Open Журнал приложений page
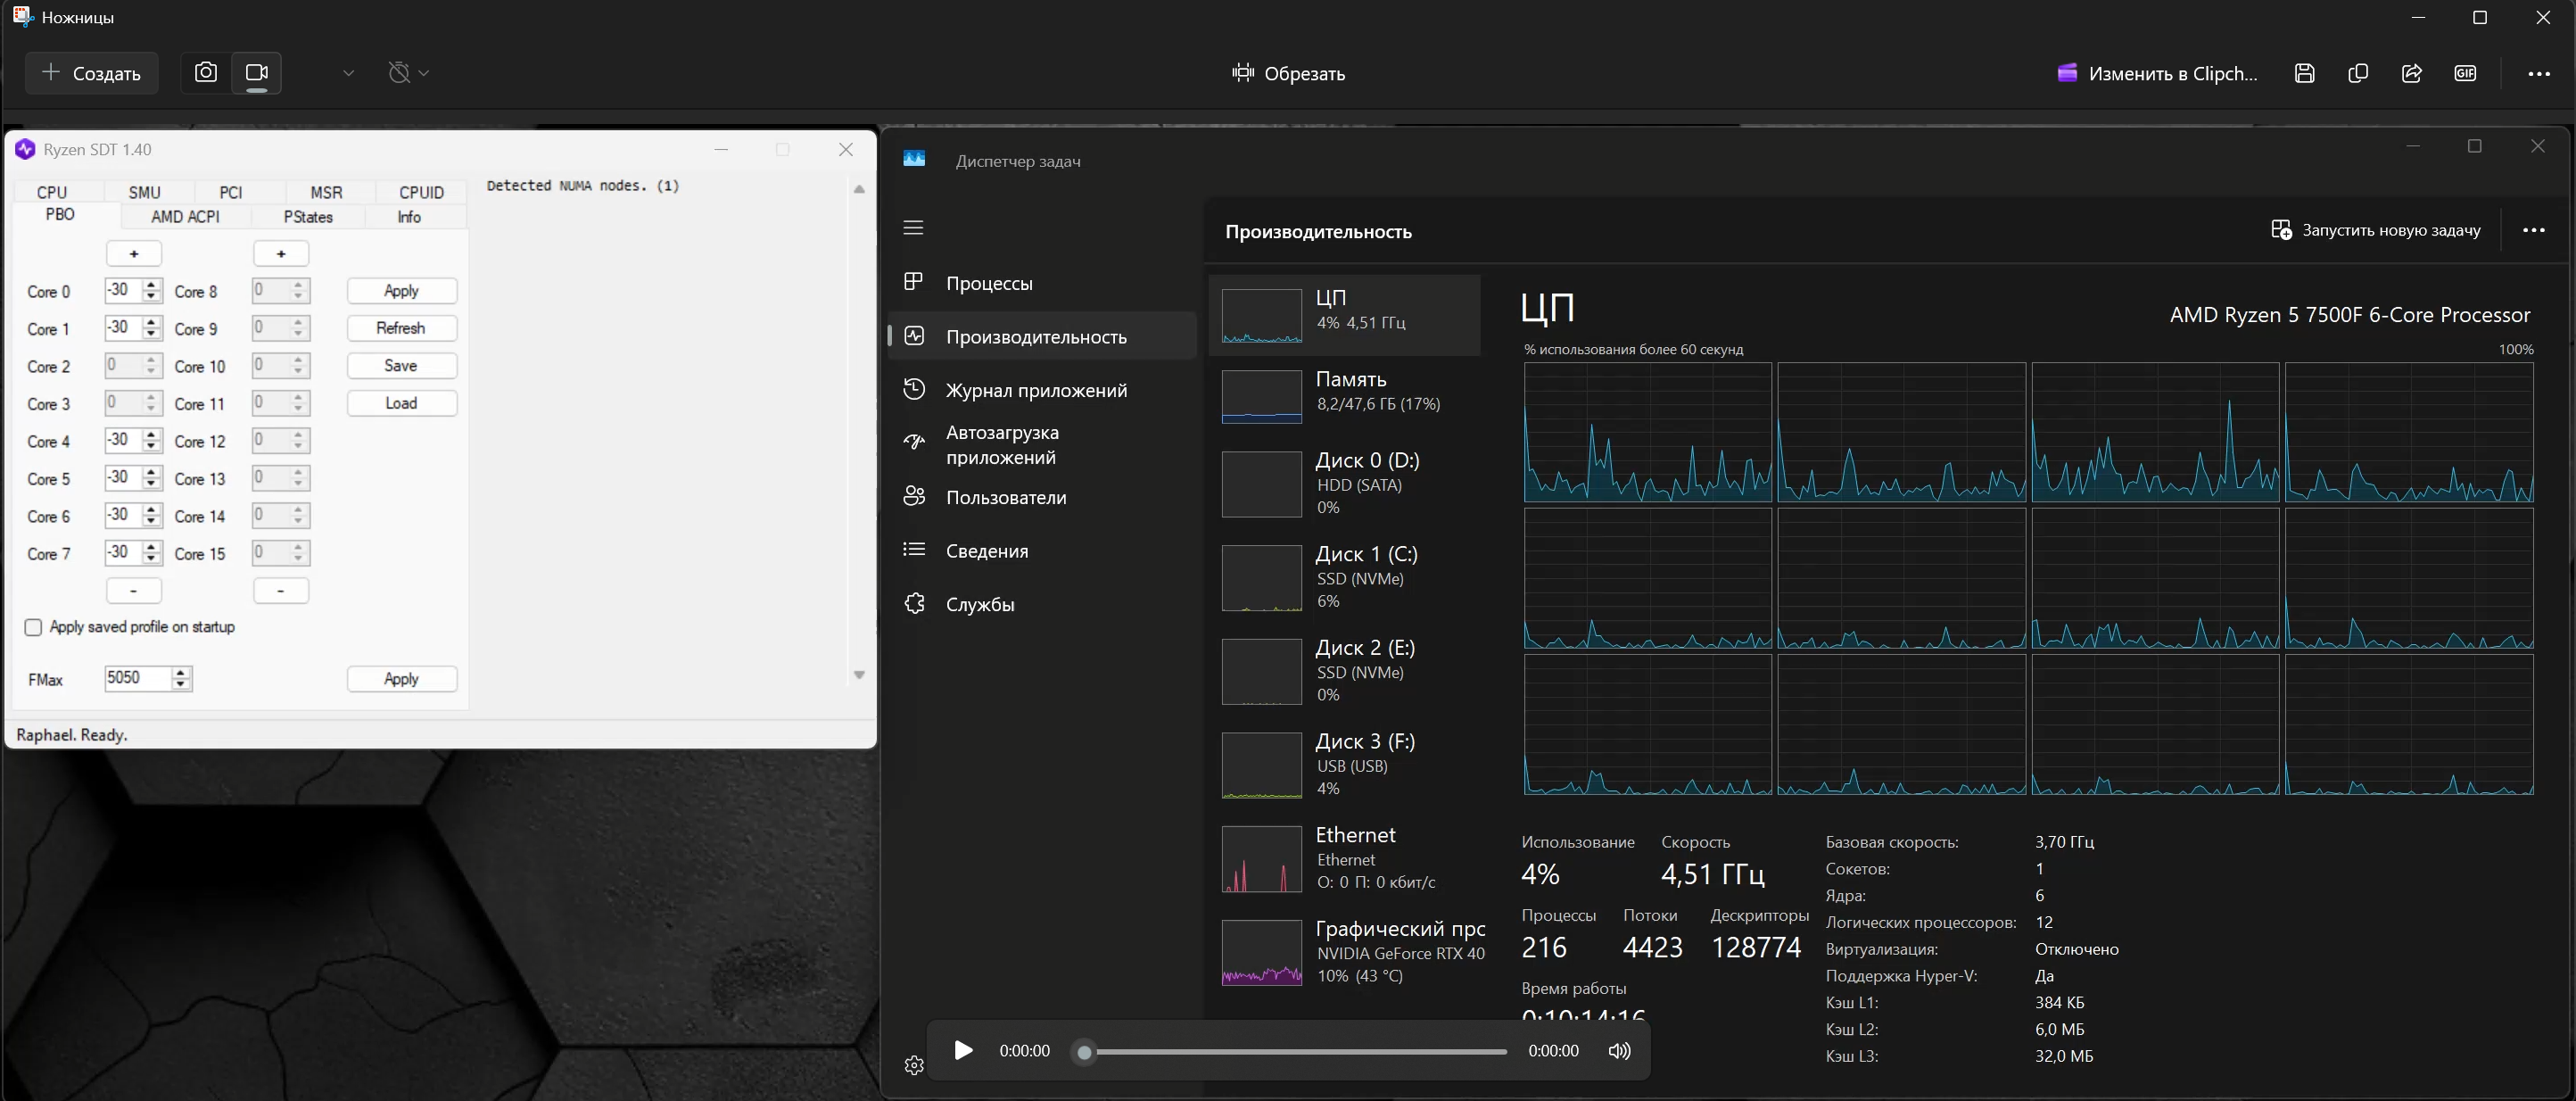Viewport: 2576px width, 1101px height. tap(1042, 390)
